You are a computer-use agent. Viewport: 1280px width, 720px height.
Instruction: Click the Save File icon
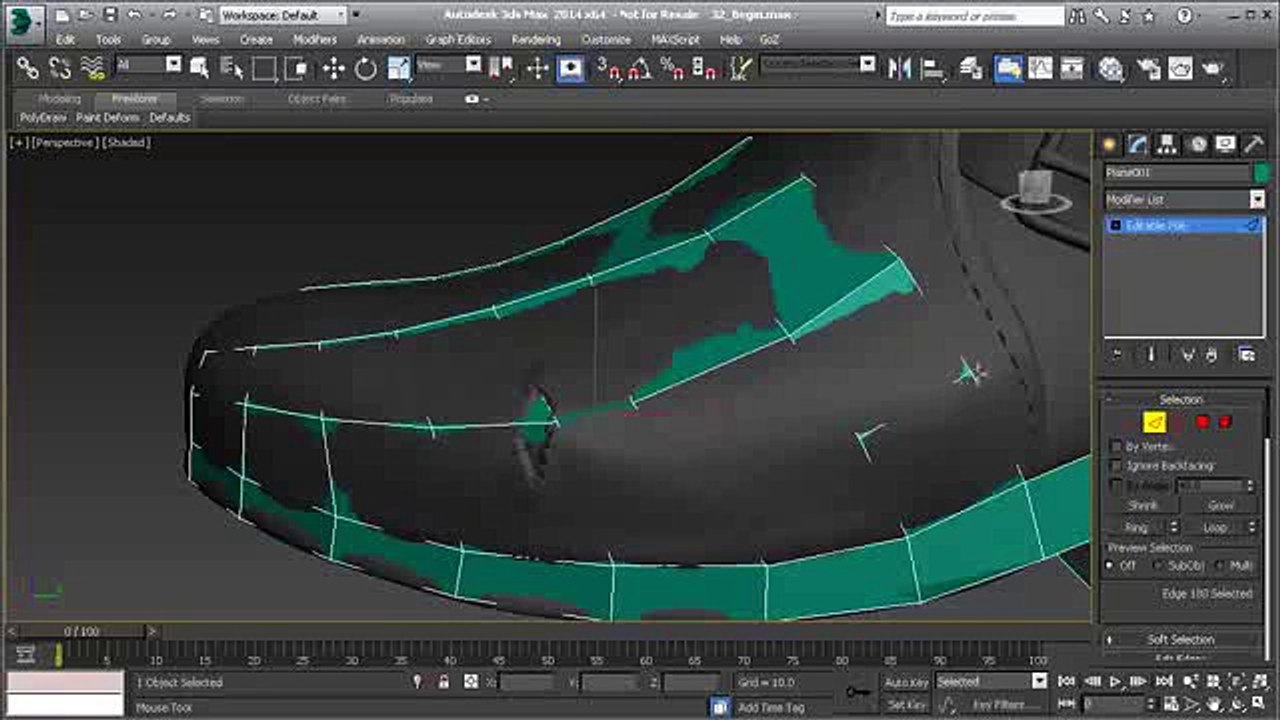coord(109,15)
